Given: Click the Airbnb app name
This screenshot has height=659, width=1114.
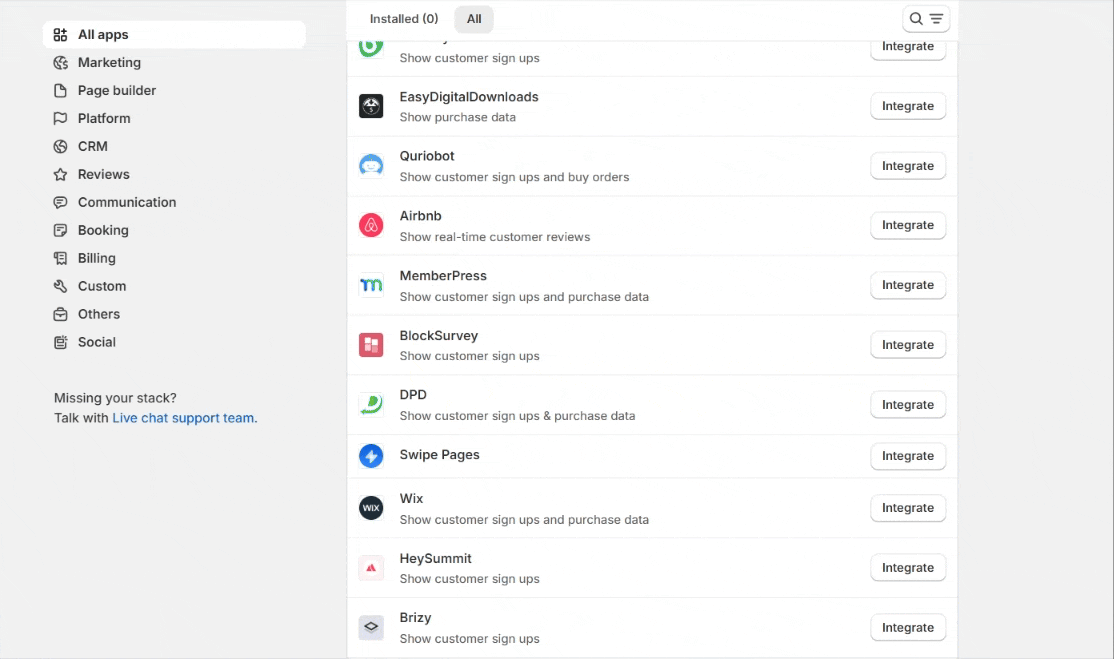Looking at the screenshot, I should coord(421,216).
